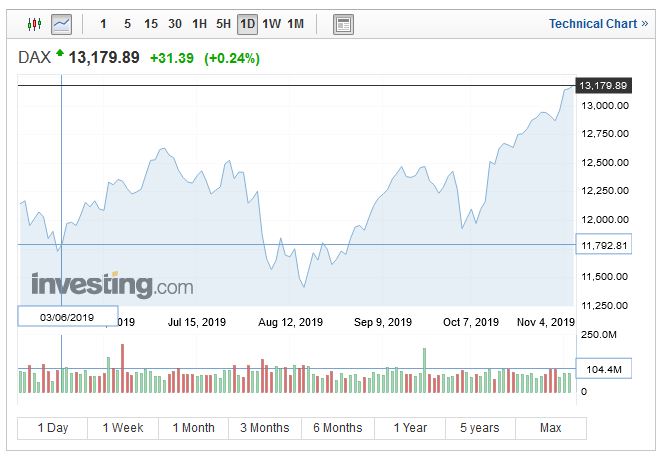Click the 12,500.00 price axis label
This screenshot has height=458, width=666.
pos(605,162)
